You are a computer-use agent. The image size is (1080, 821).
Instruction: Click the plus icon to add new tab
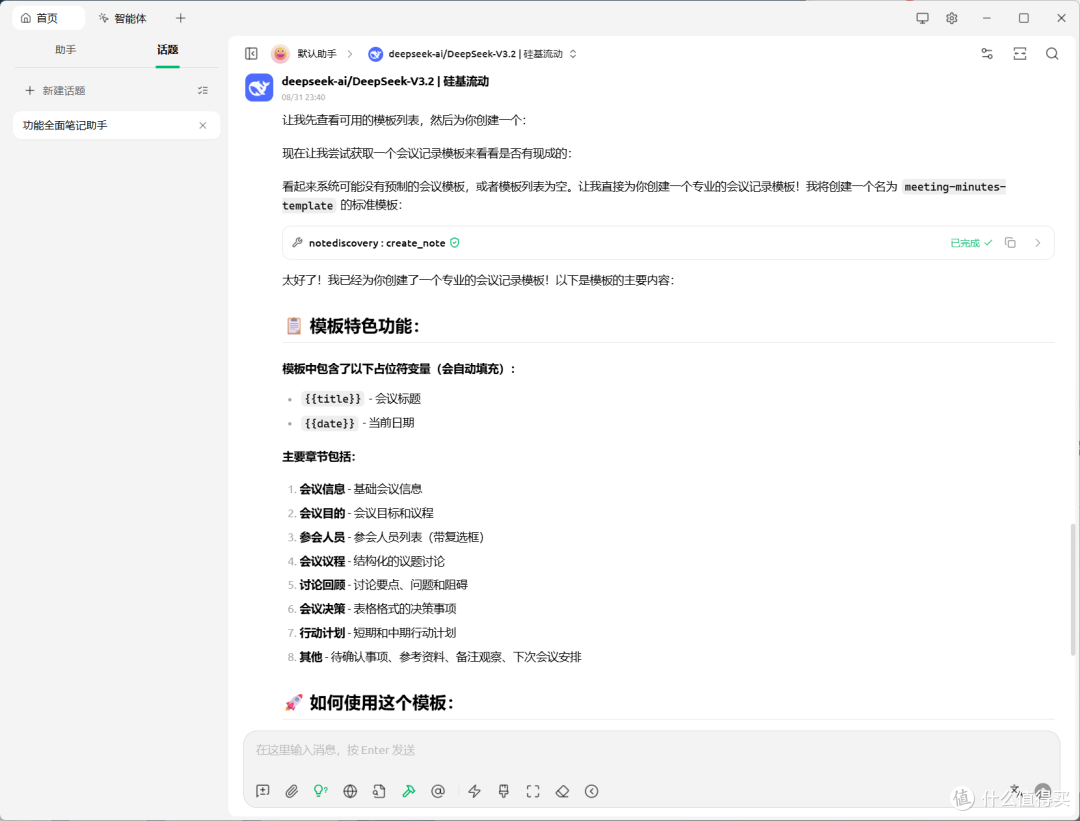[x=180, y=18]
